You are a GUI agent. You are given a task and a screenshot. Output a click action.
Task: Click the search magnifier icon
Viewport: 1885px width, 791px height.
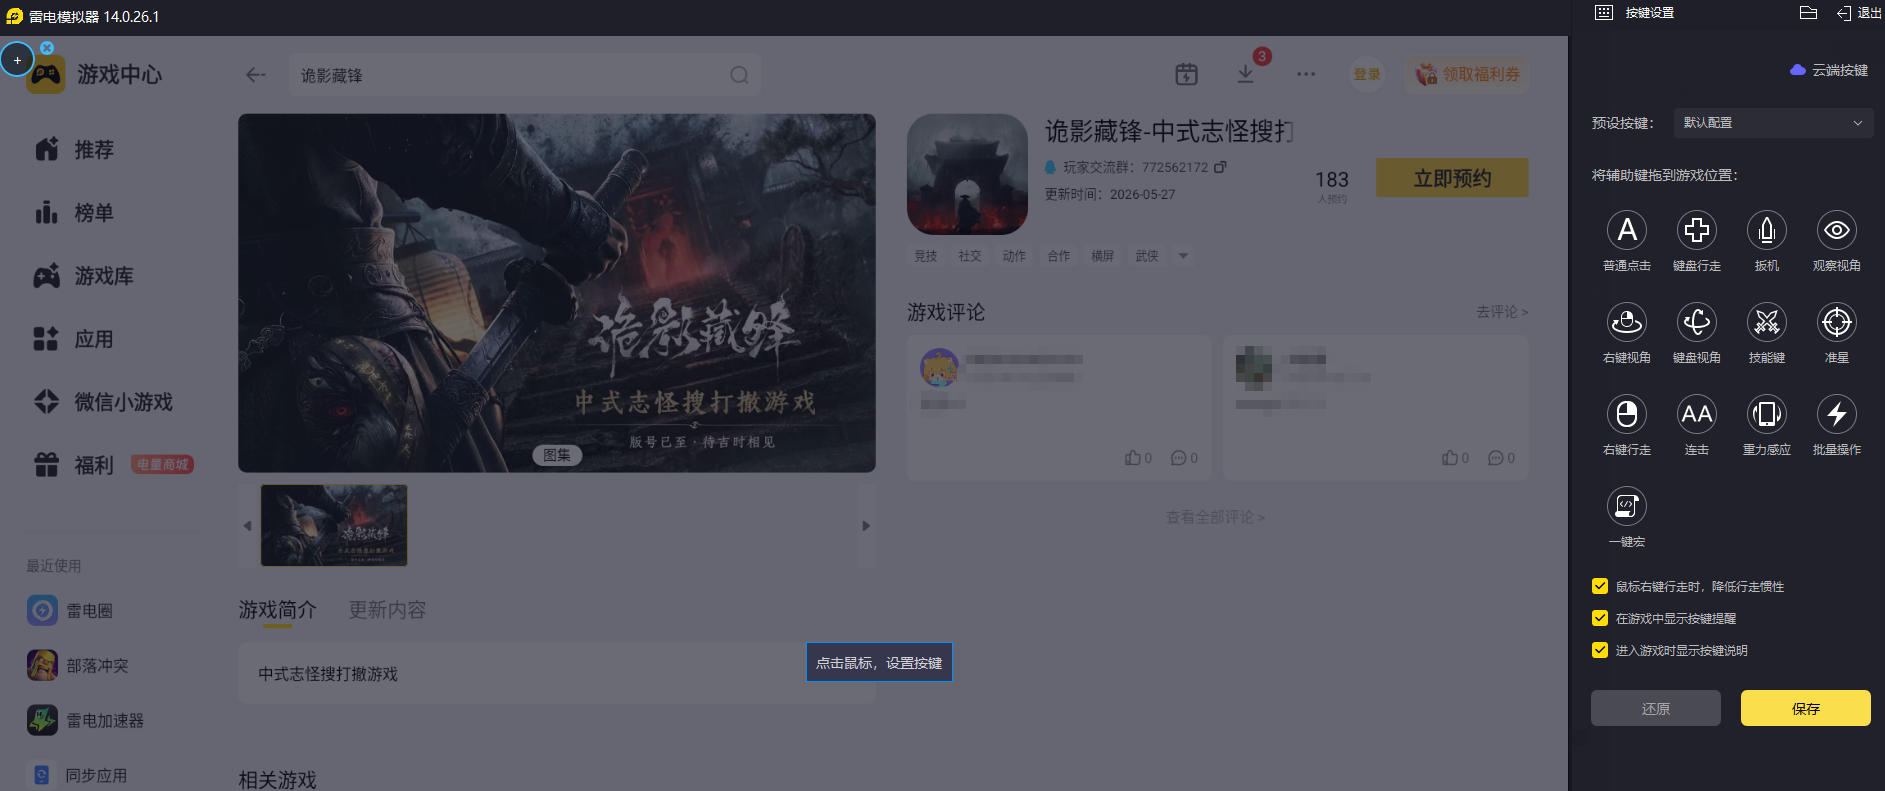click(739, 75)
